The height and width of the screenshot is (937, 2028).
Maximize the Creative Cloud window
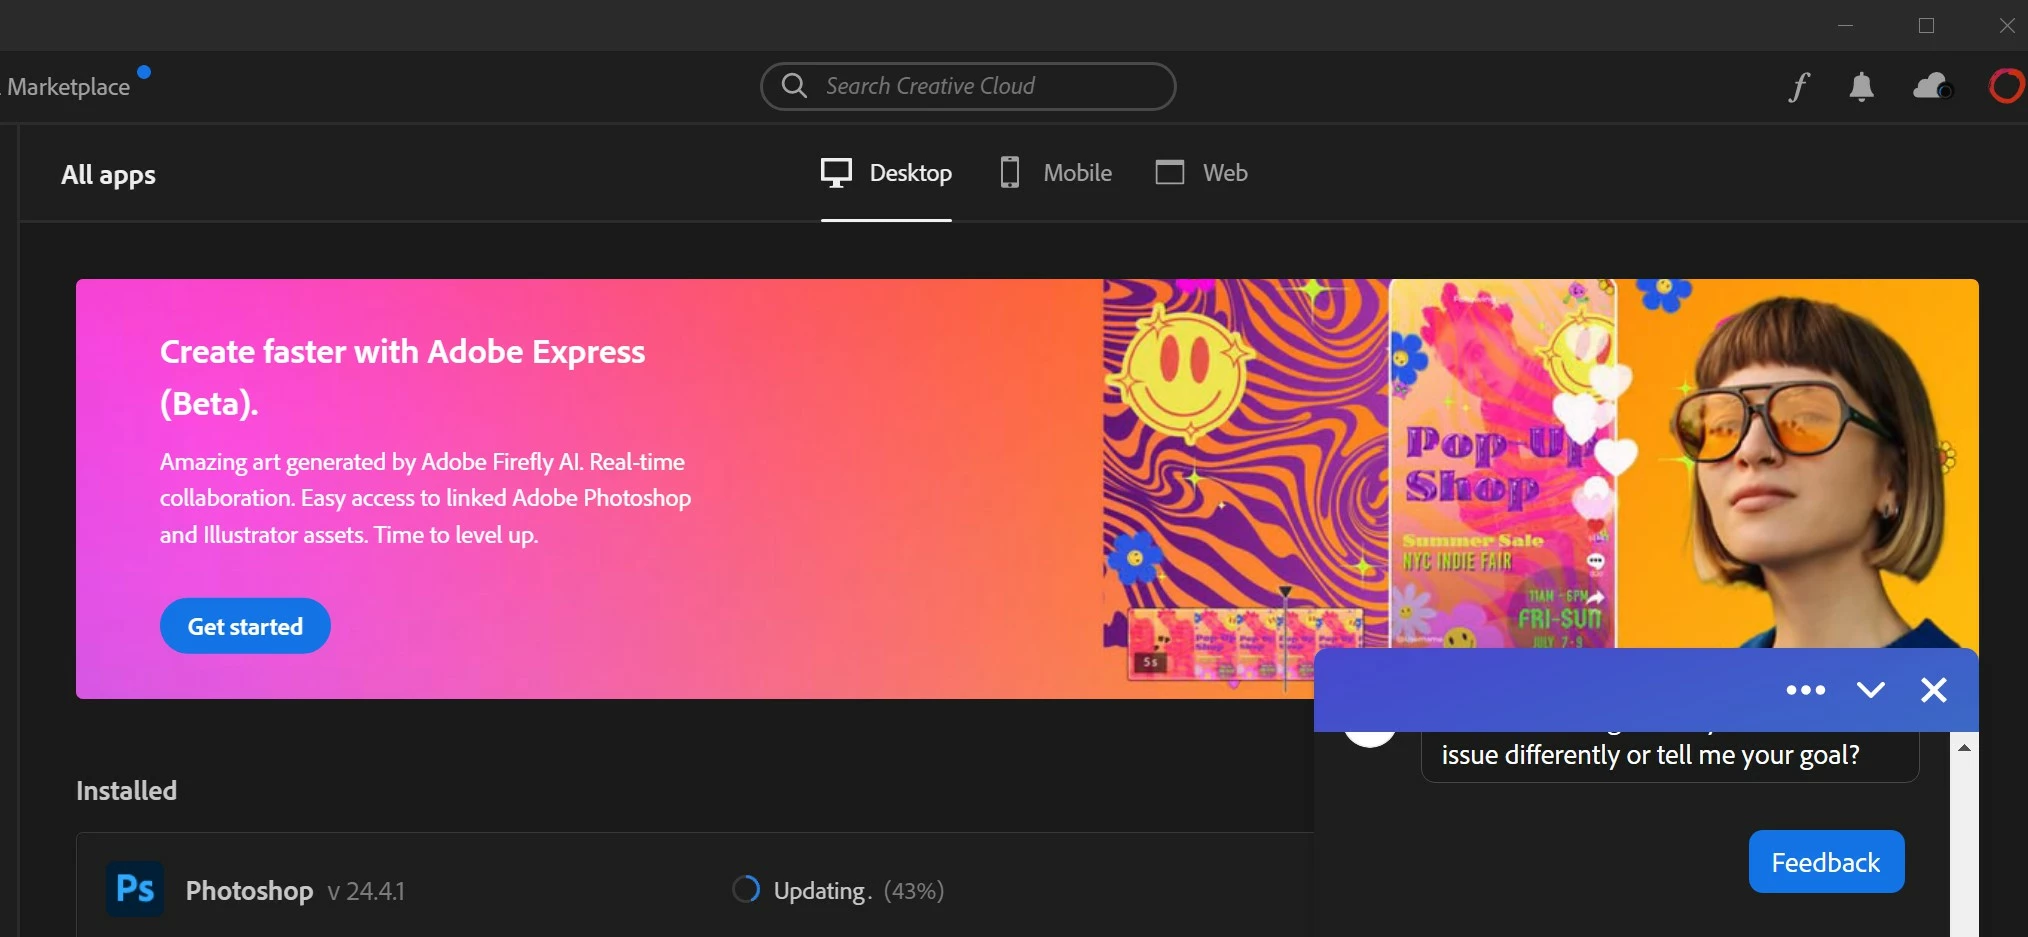[x=1926, y=25]
